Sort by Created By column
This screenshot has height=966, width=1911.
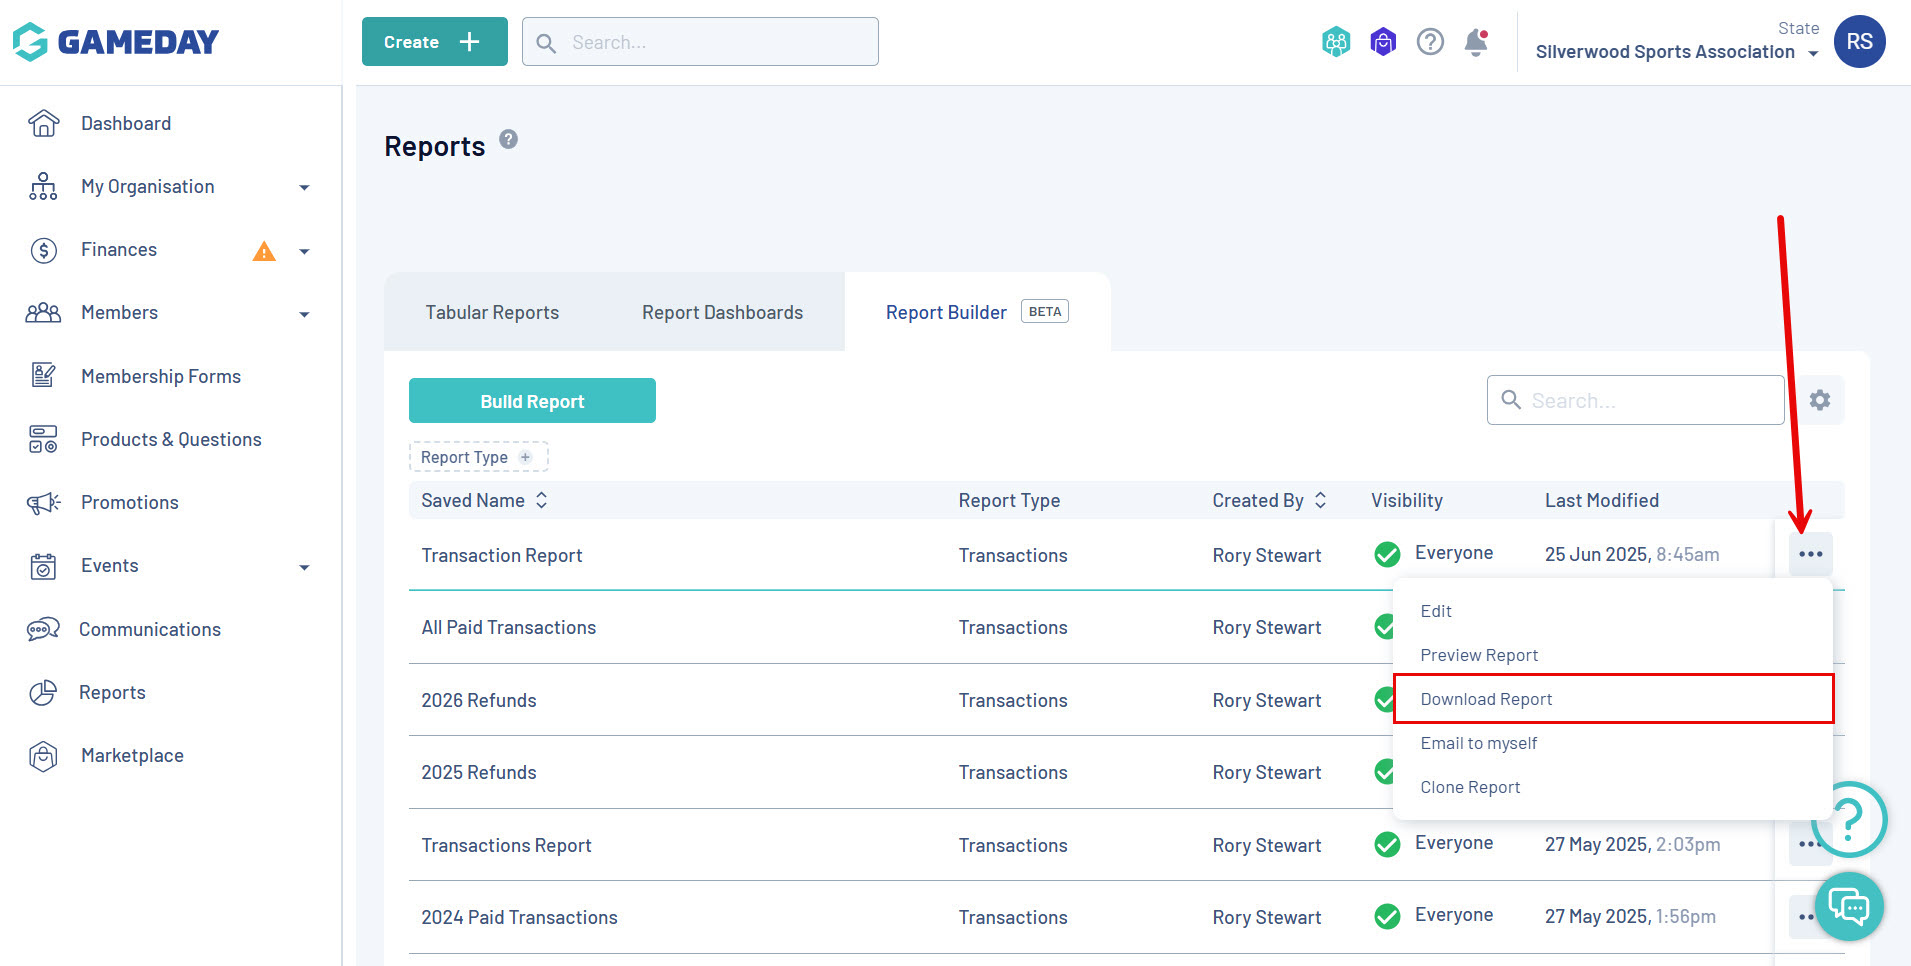click(1269, 500)
